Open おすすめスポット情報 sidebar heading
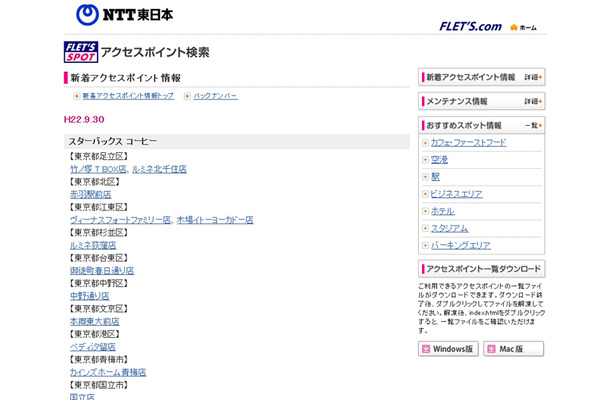Viewport: 610px width, 400px height. click(x=482, y=125)
